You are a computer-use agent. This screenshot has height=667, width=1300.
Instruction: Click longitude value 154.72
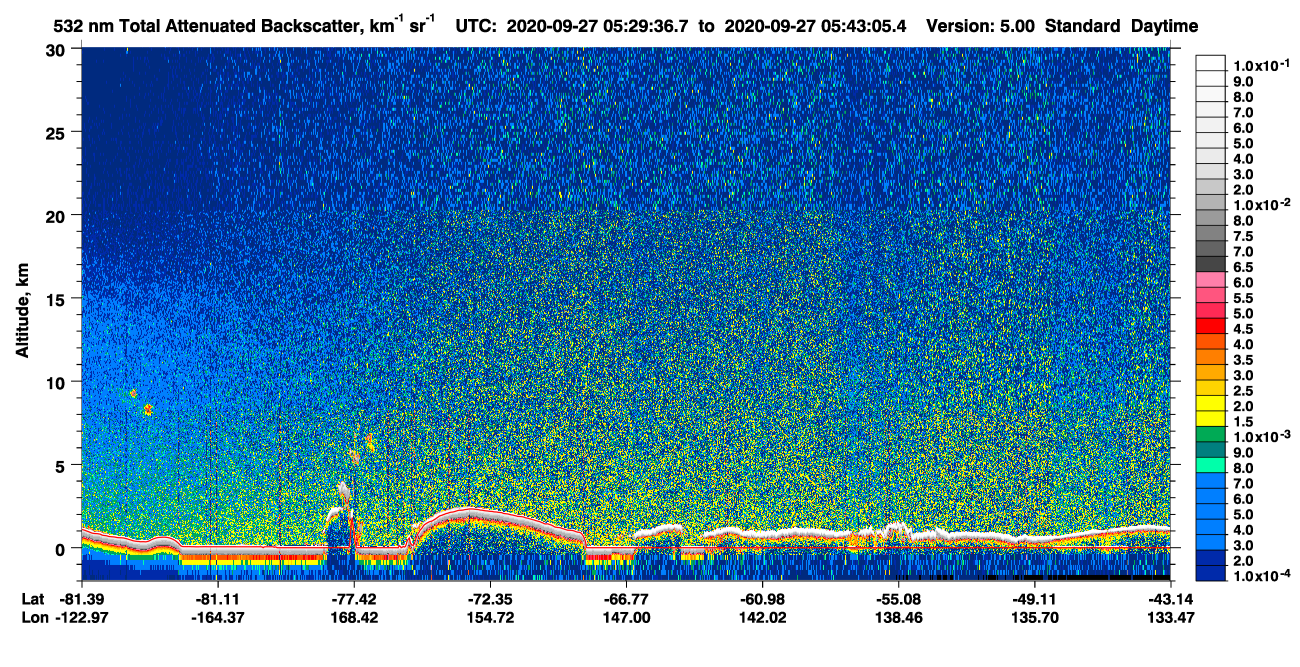[489, 618]
